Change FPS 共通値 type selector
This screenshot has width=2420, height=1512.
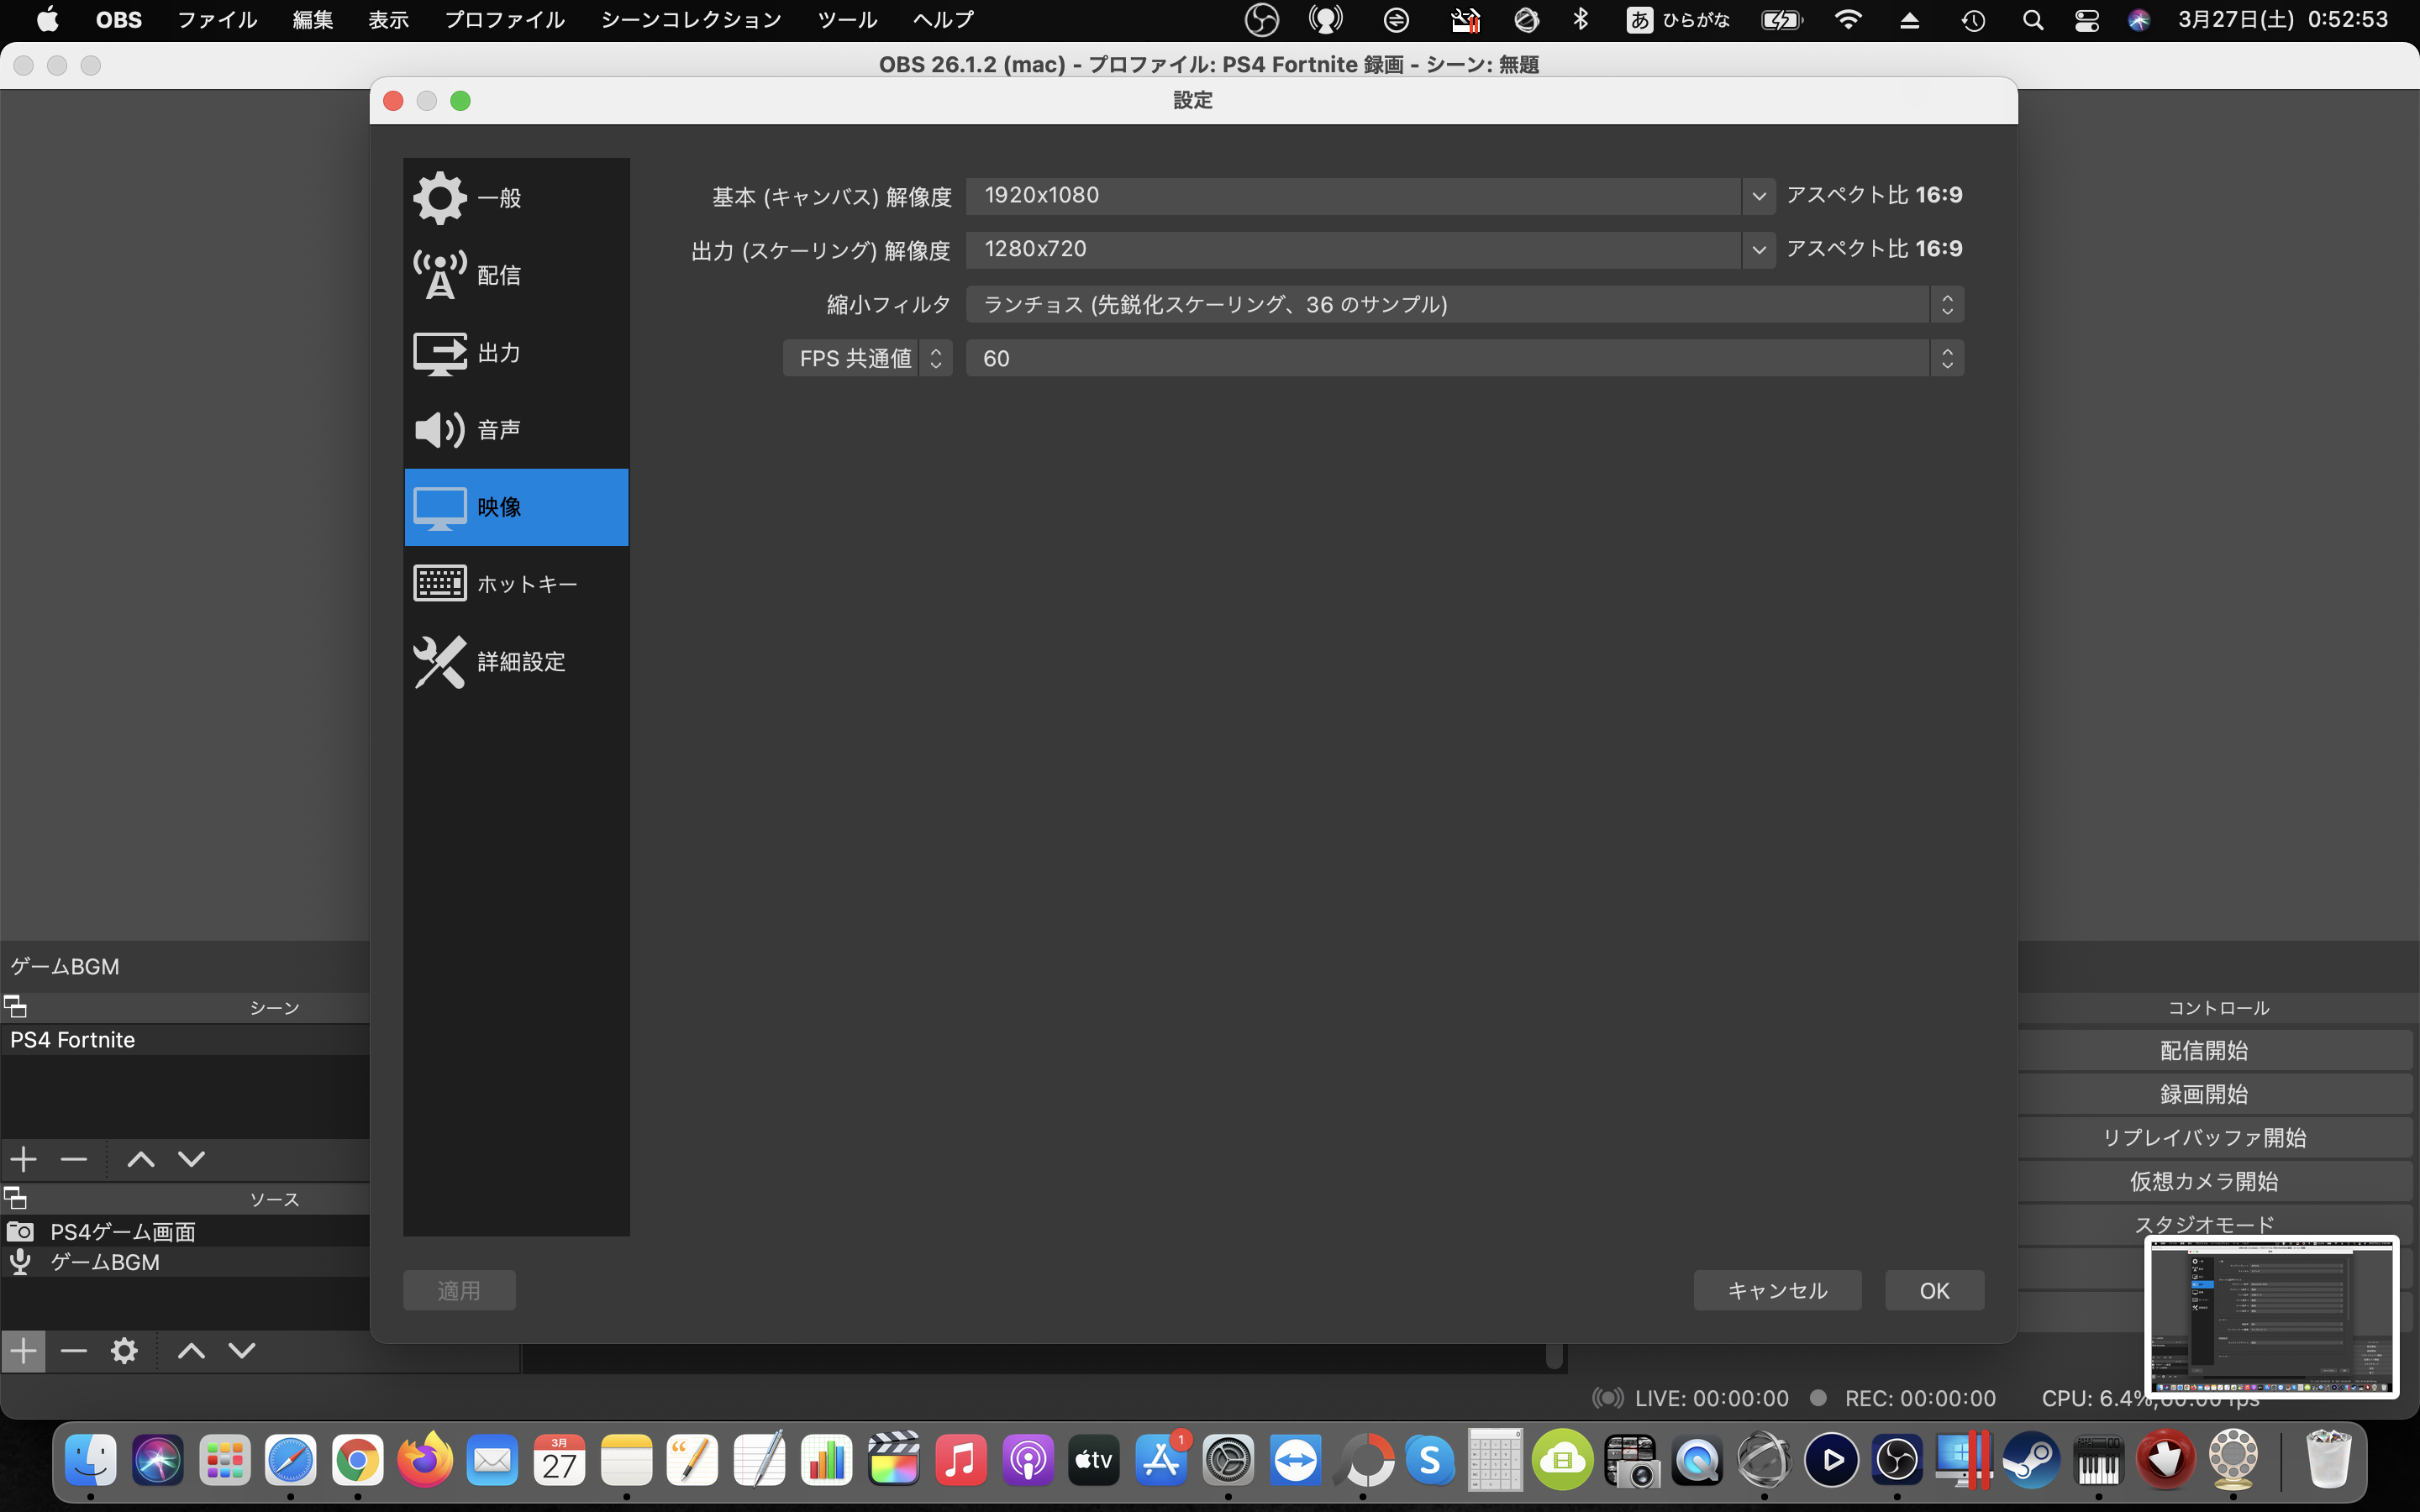point(867,358)
